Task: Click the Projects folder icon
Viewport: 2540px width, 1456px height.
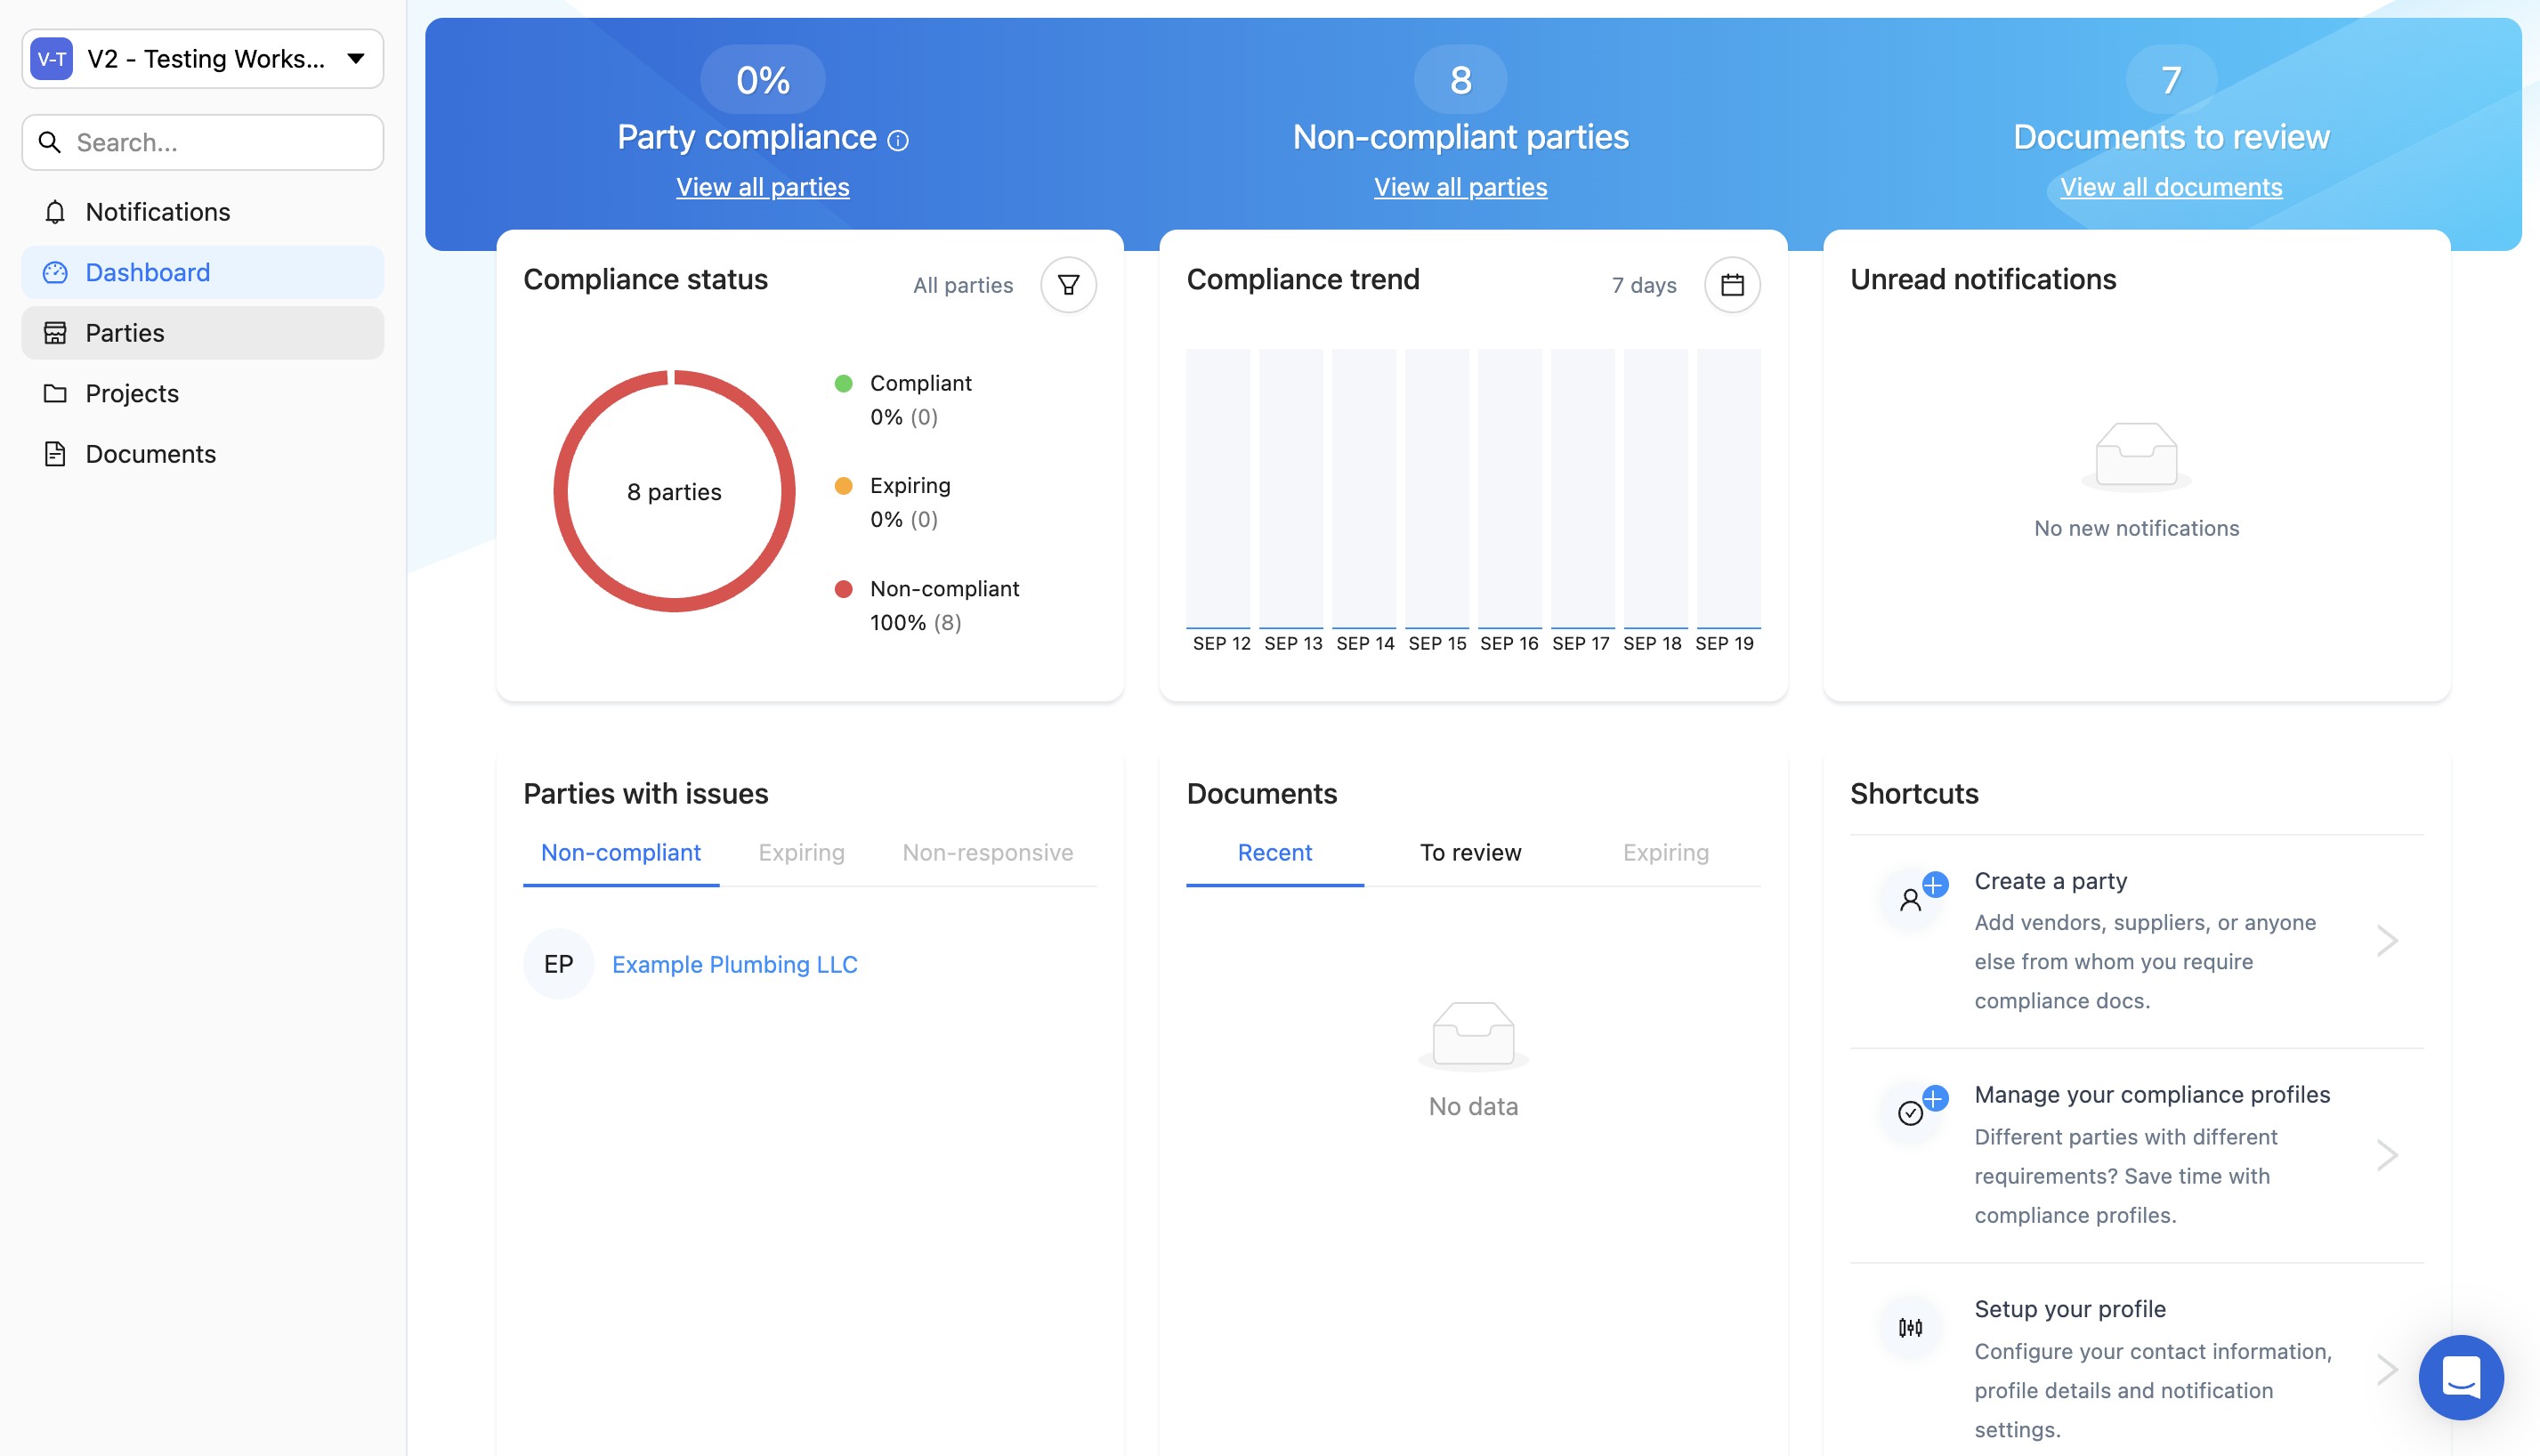Action: coord(55,393)
